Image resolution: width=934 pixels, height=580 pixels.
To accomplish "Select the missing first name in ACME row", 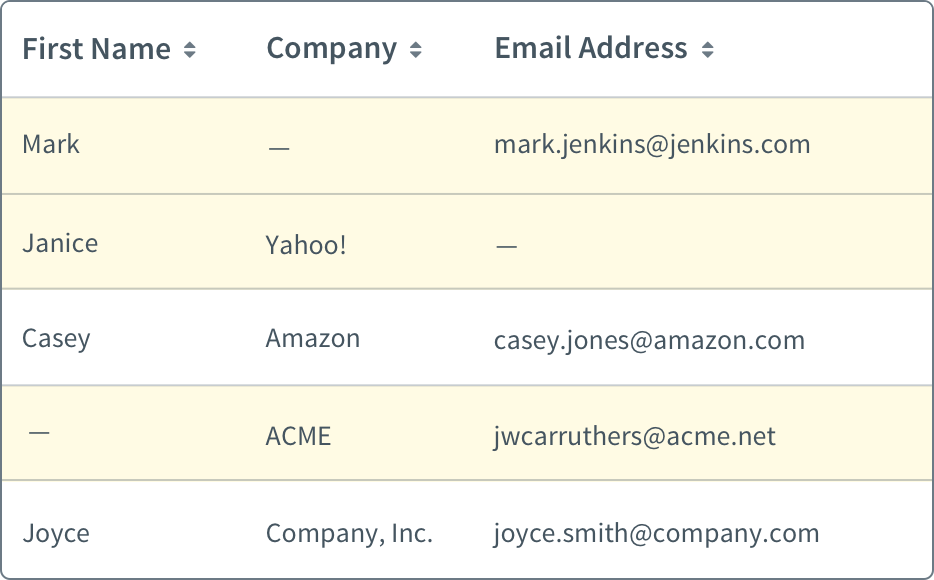I will point(39,432).
